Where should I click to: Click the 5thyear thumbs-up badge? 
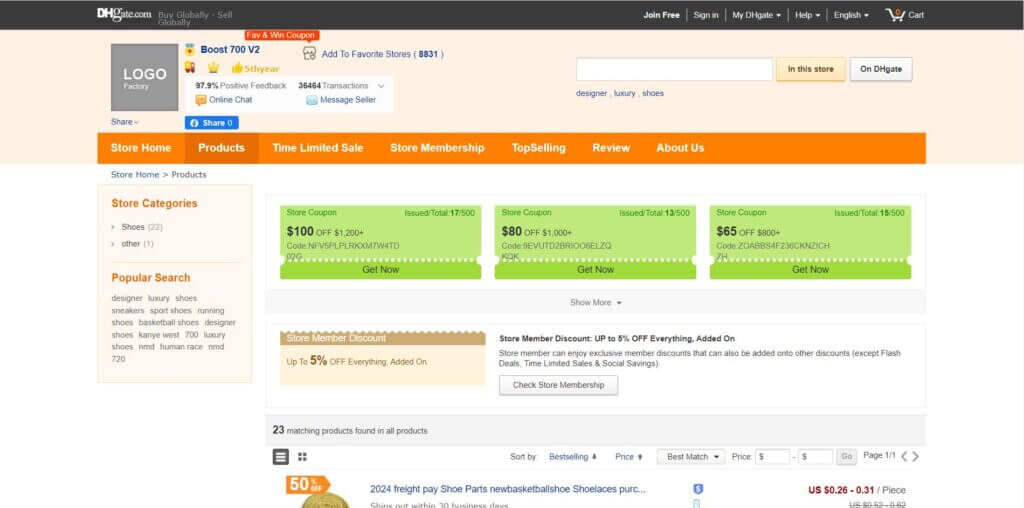(x=255, y=68)
